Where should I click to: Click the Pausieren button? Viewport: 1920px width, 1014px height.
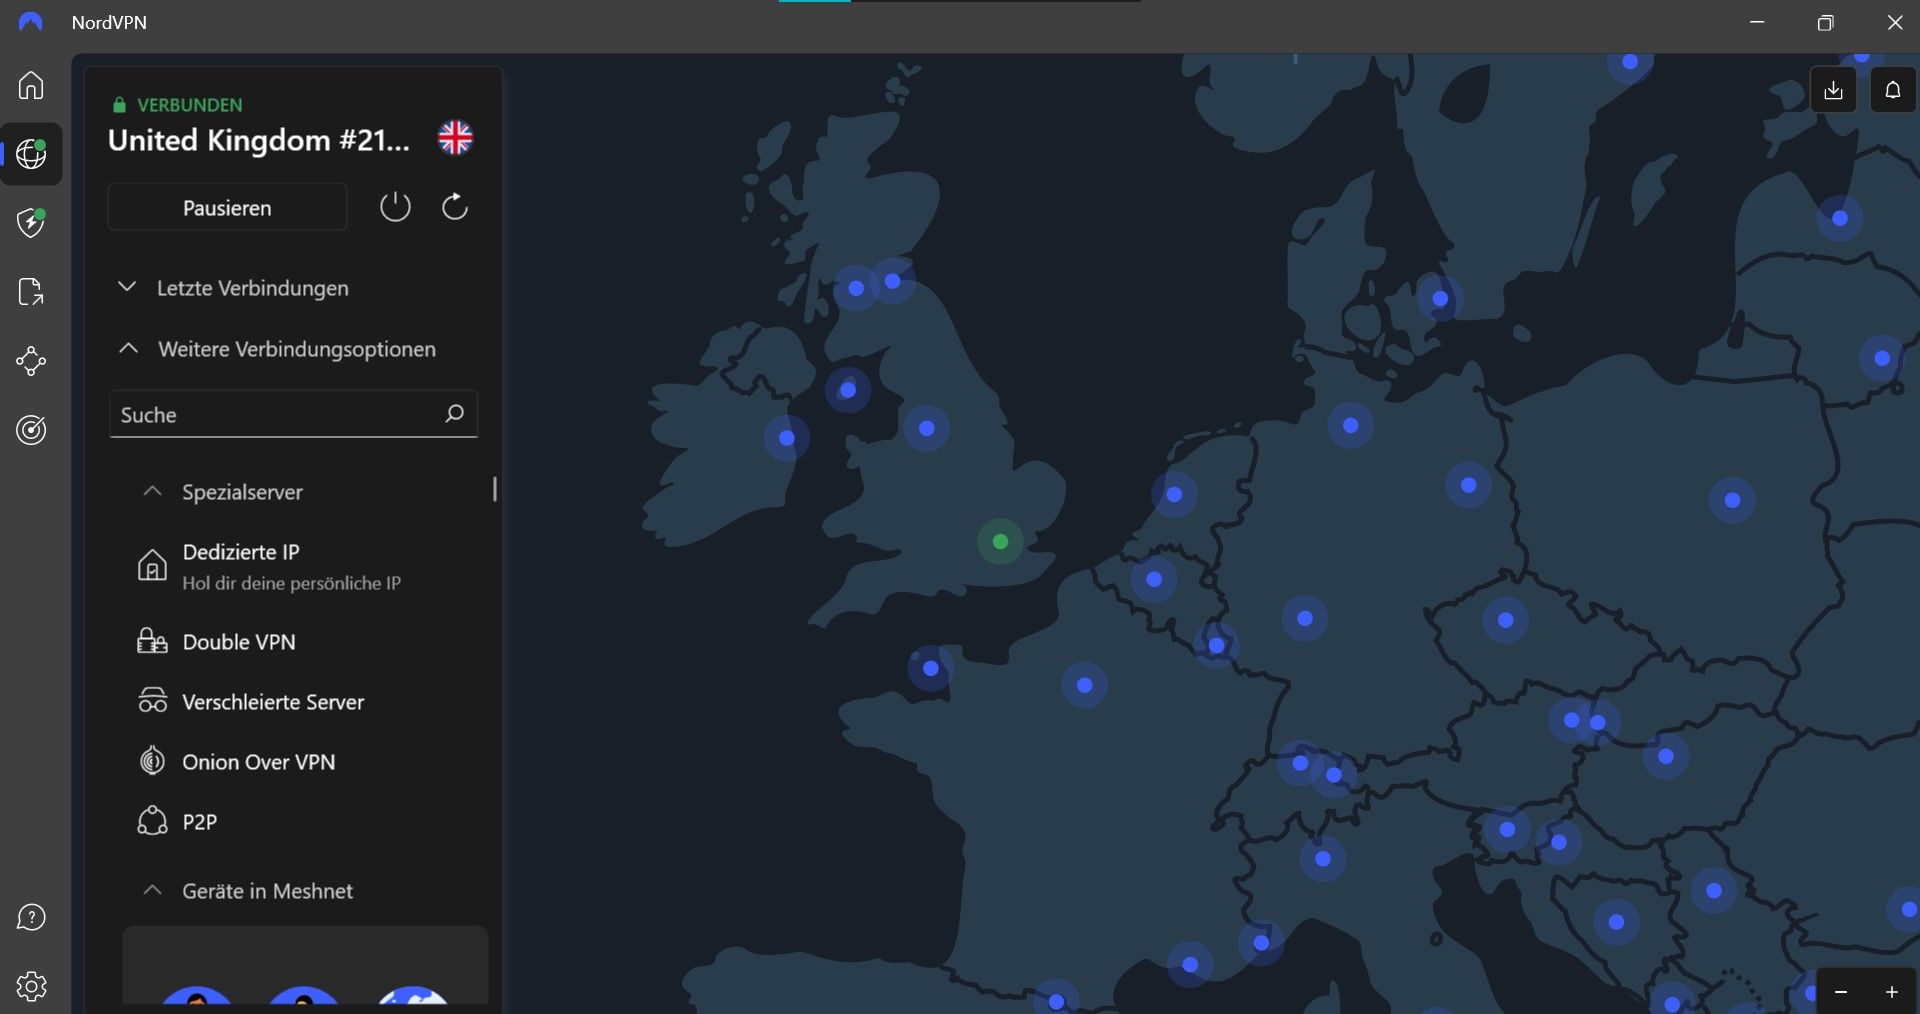227,207
